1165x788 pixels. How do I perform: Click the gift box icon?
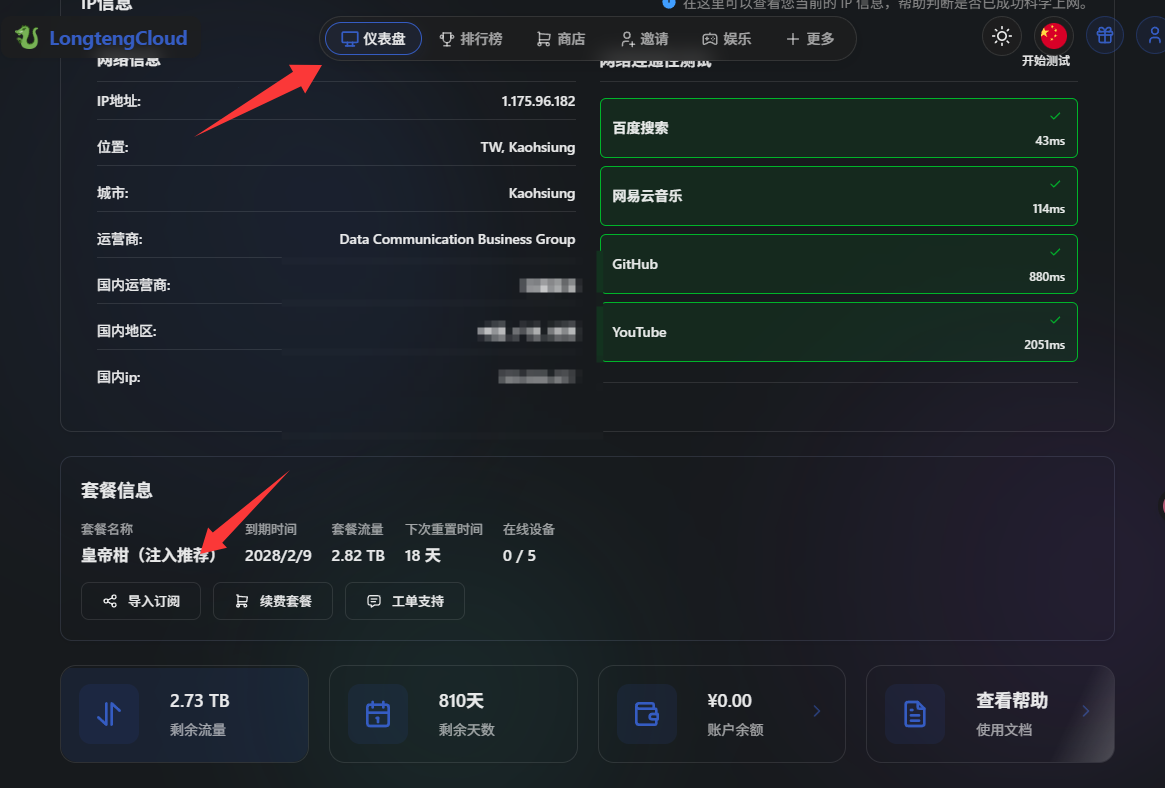tap(1105, 37)
